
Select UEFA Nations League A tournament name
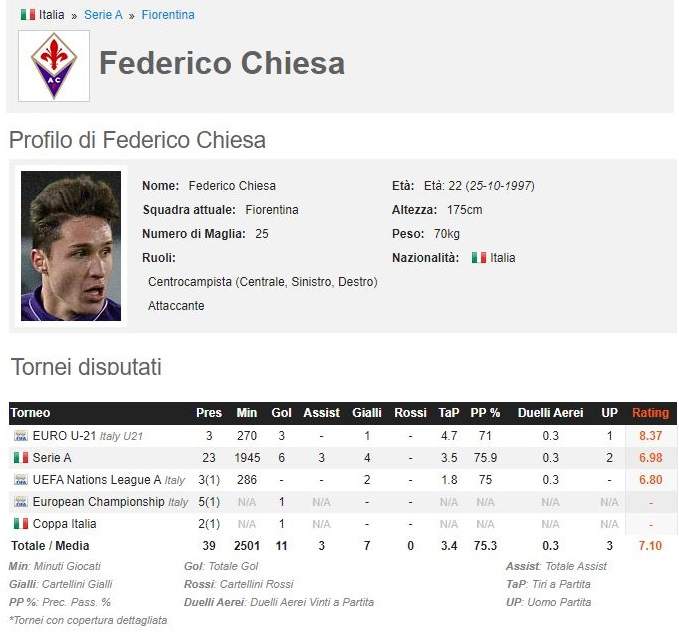point(97,480)
